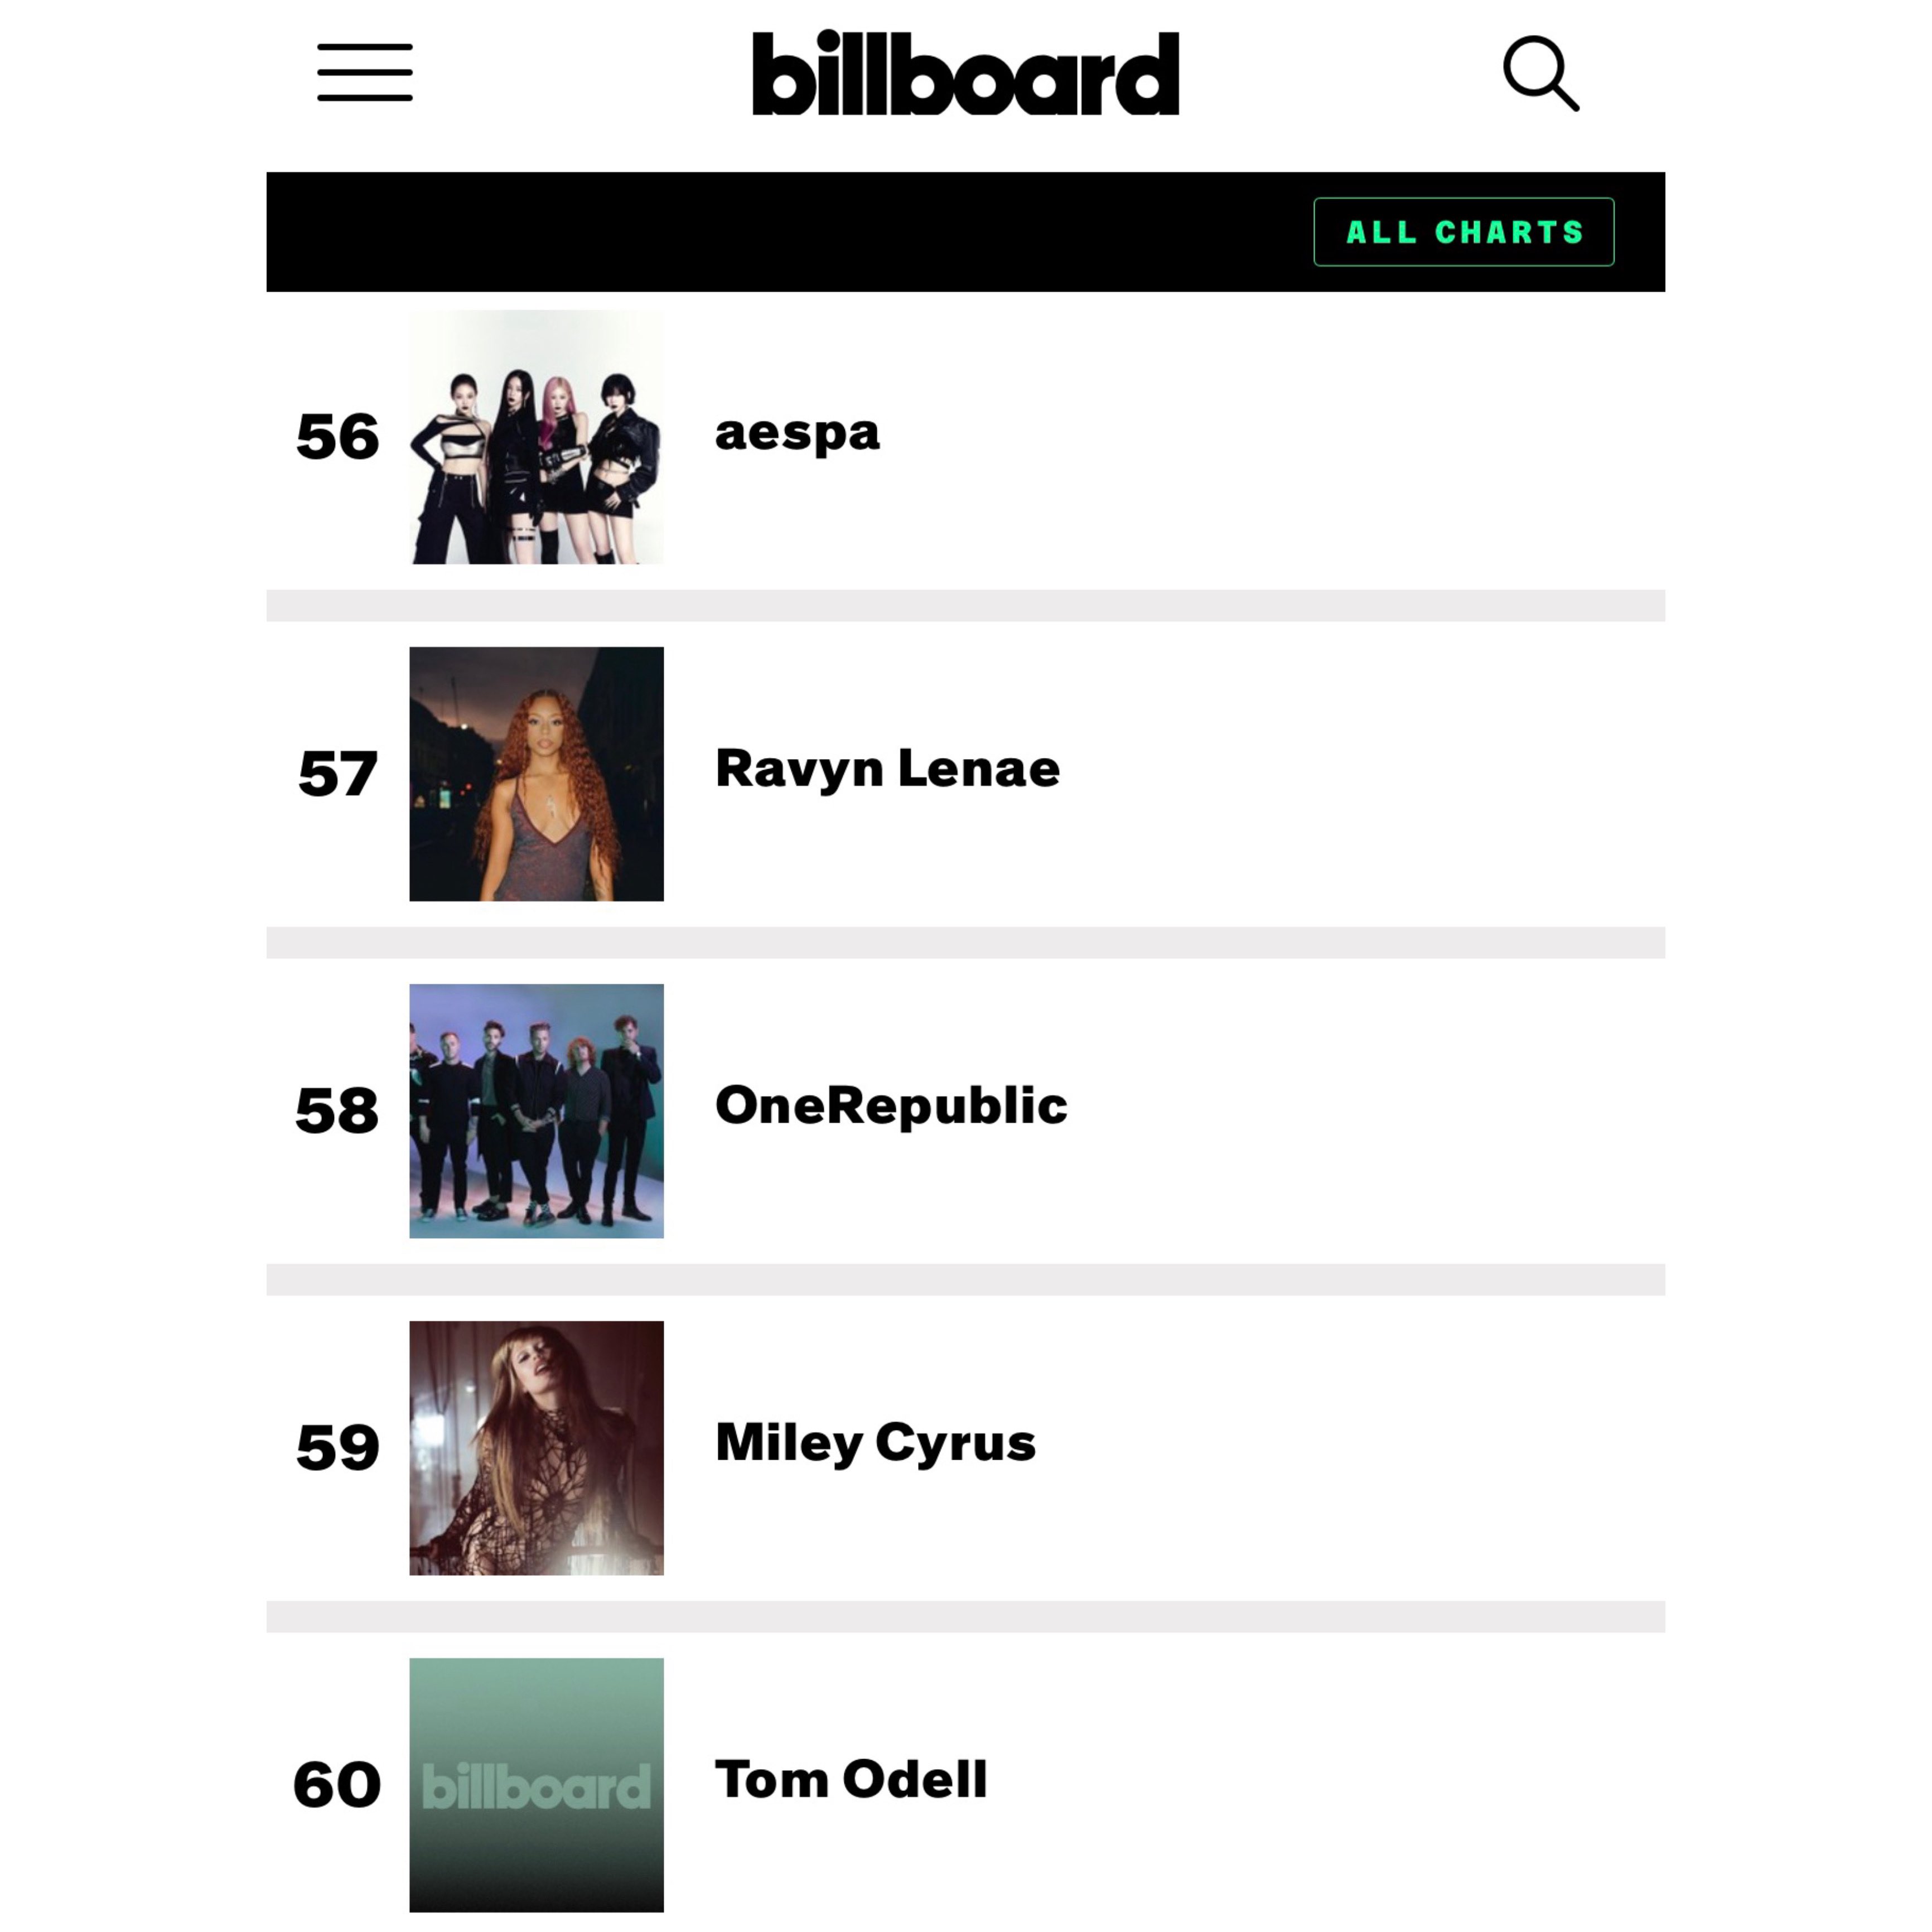The image size is (1932, 1932).
Task: Select chart rank number 59
Action: coord(338,1447)
